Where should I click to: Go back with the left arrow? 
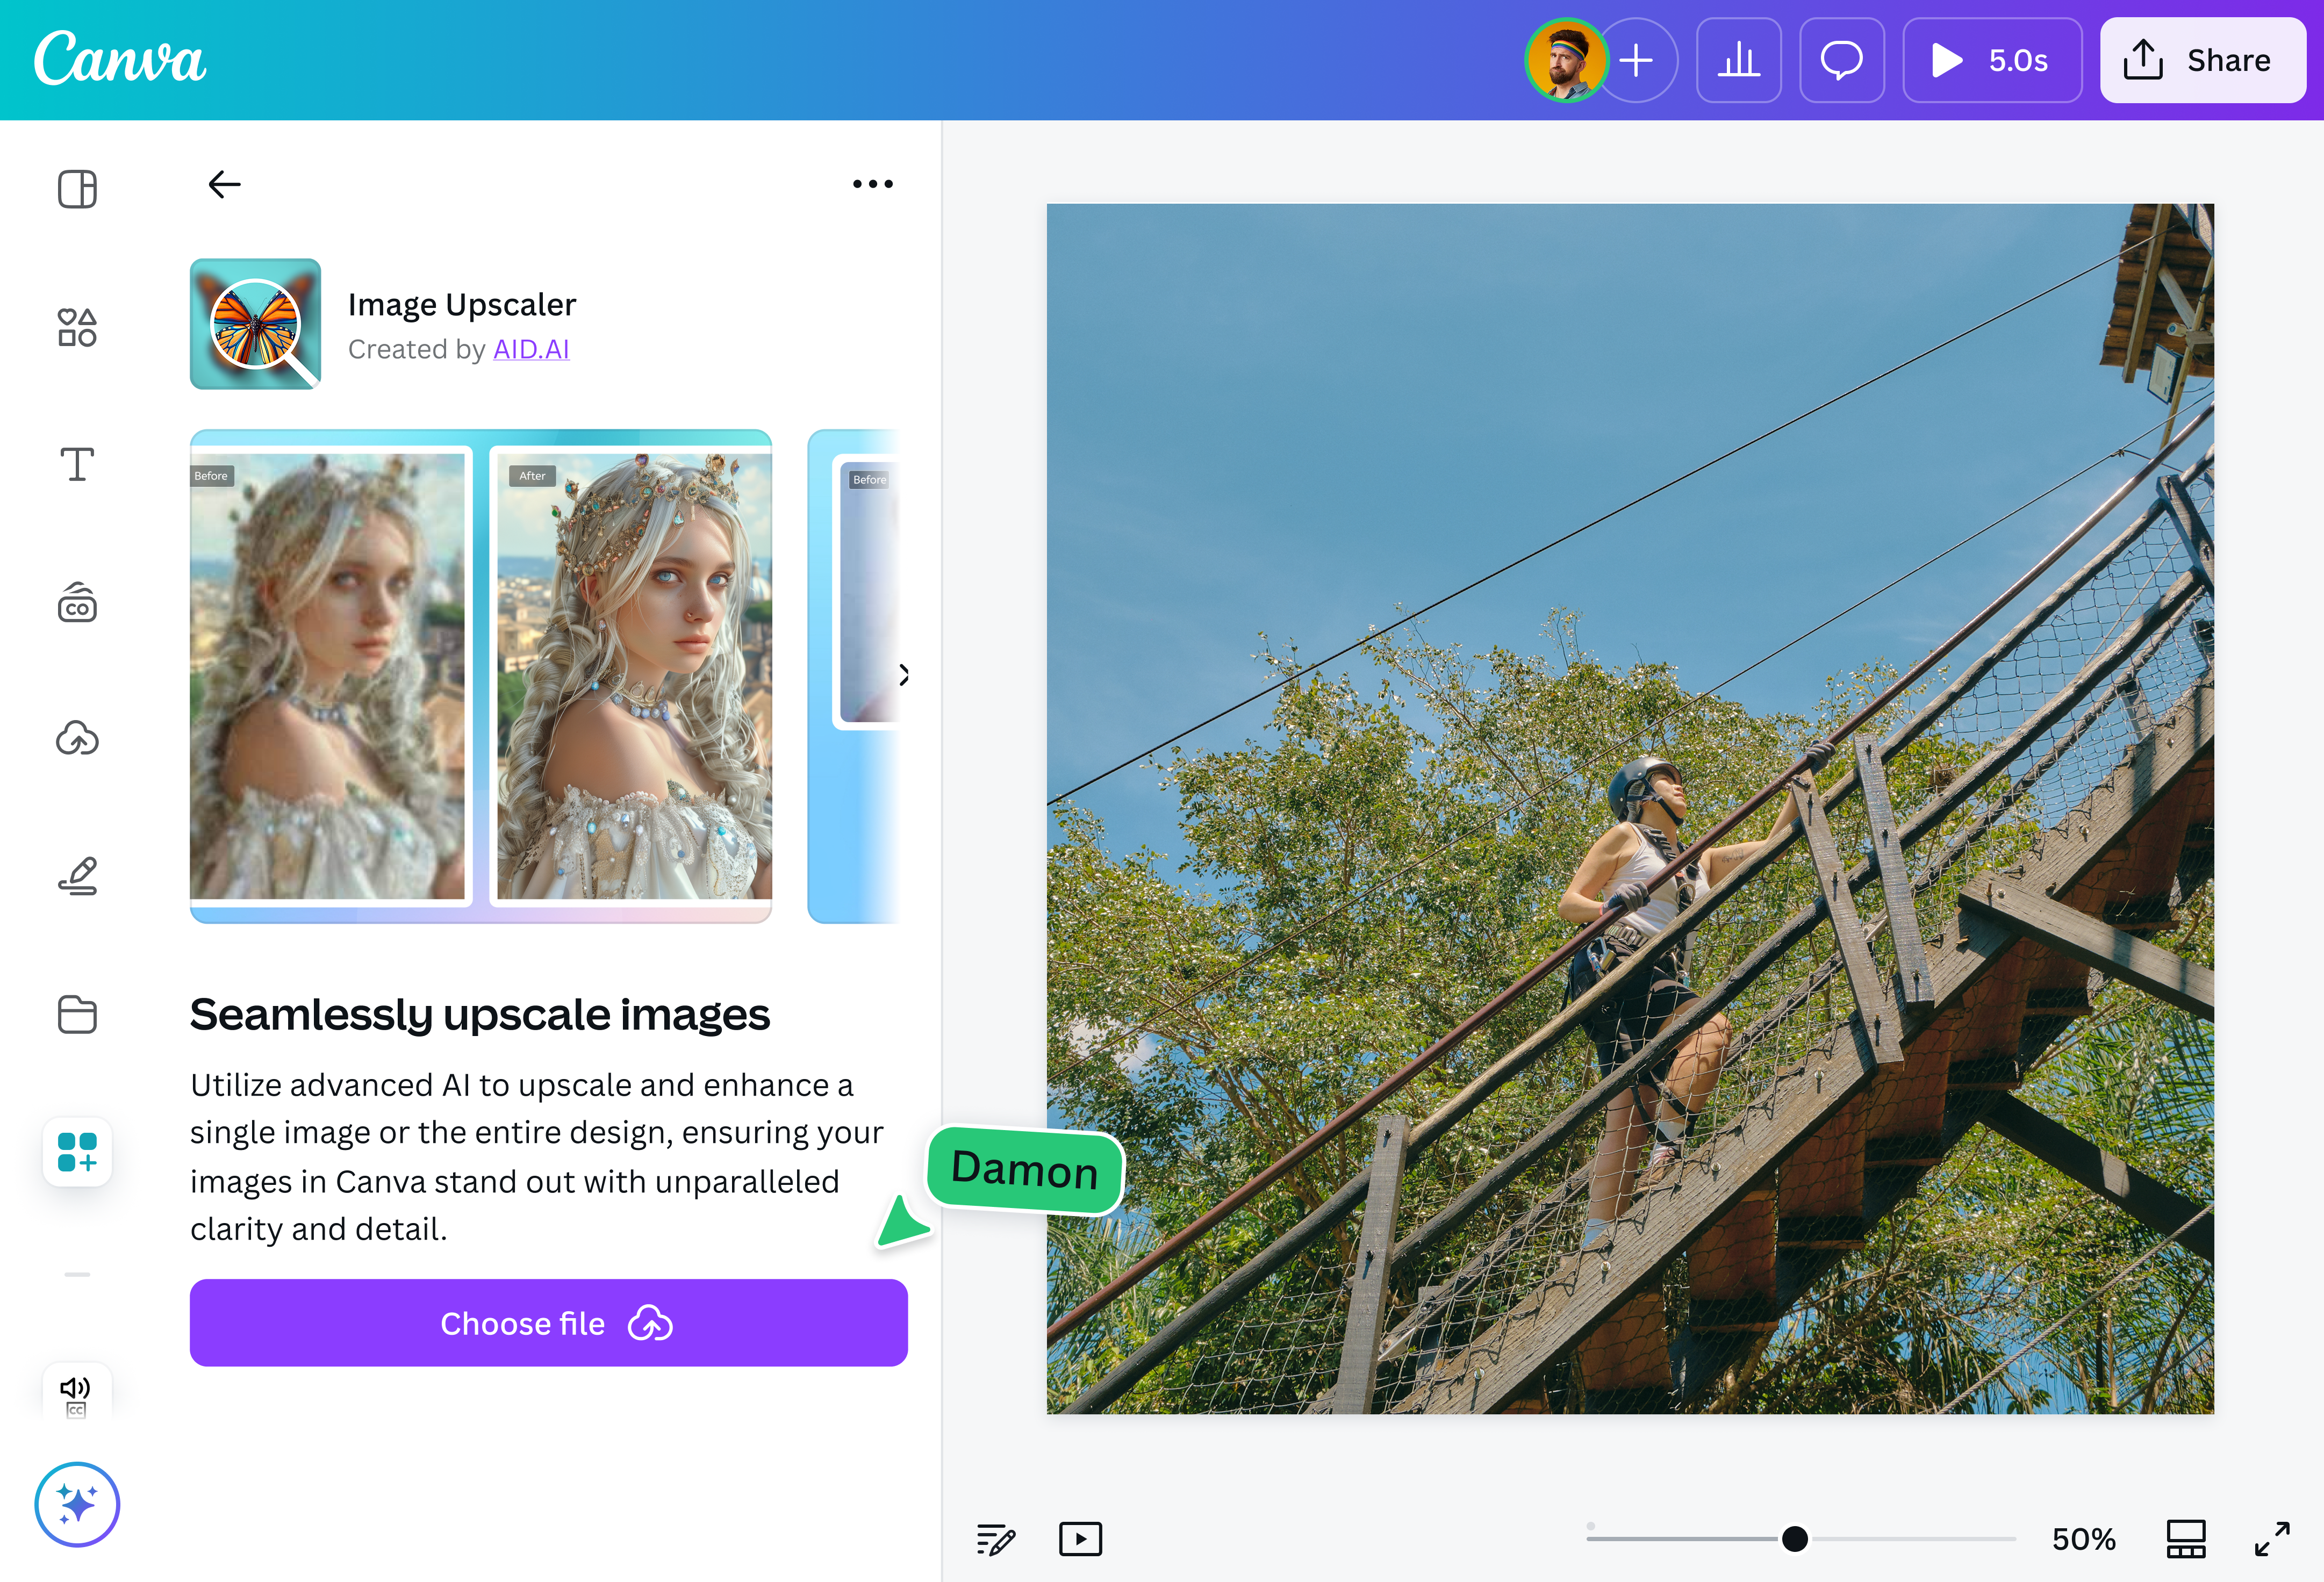coord(224,184)
